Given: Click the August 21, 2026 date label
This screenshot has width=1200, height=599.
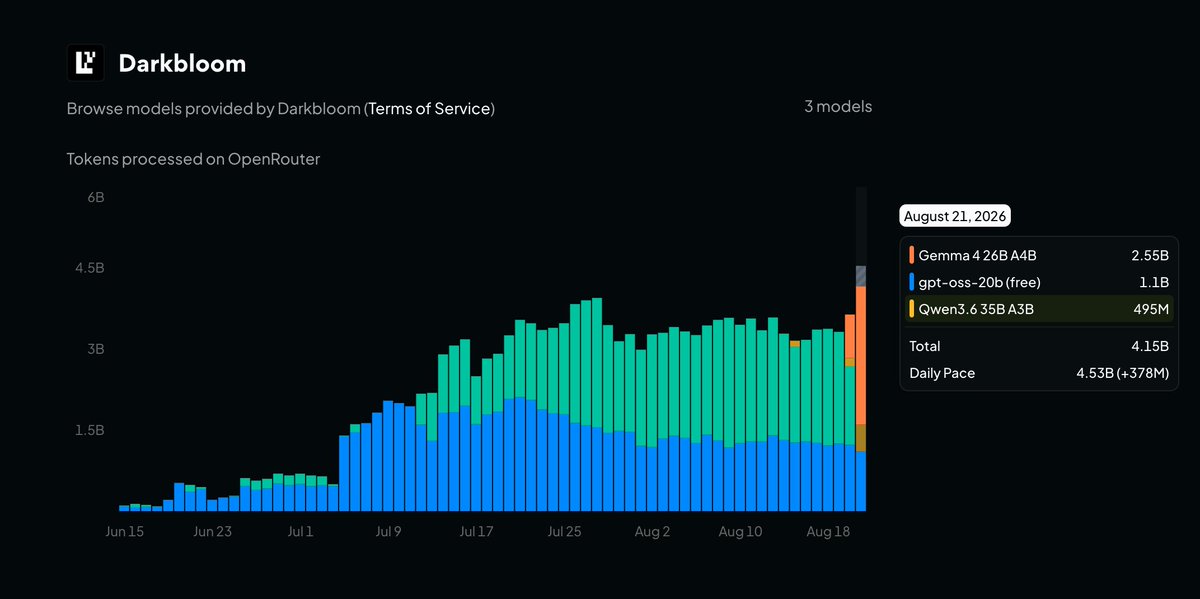Looking at the screenshot, I should [x=955, y=216].
